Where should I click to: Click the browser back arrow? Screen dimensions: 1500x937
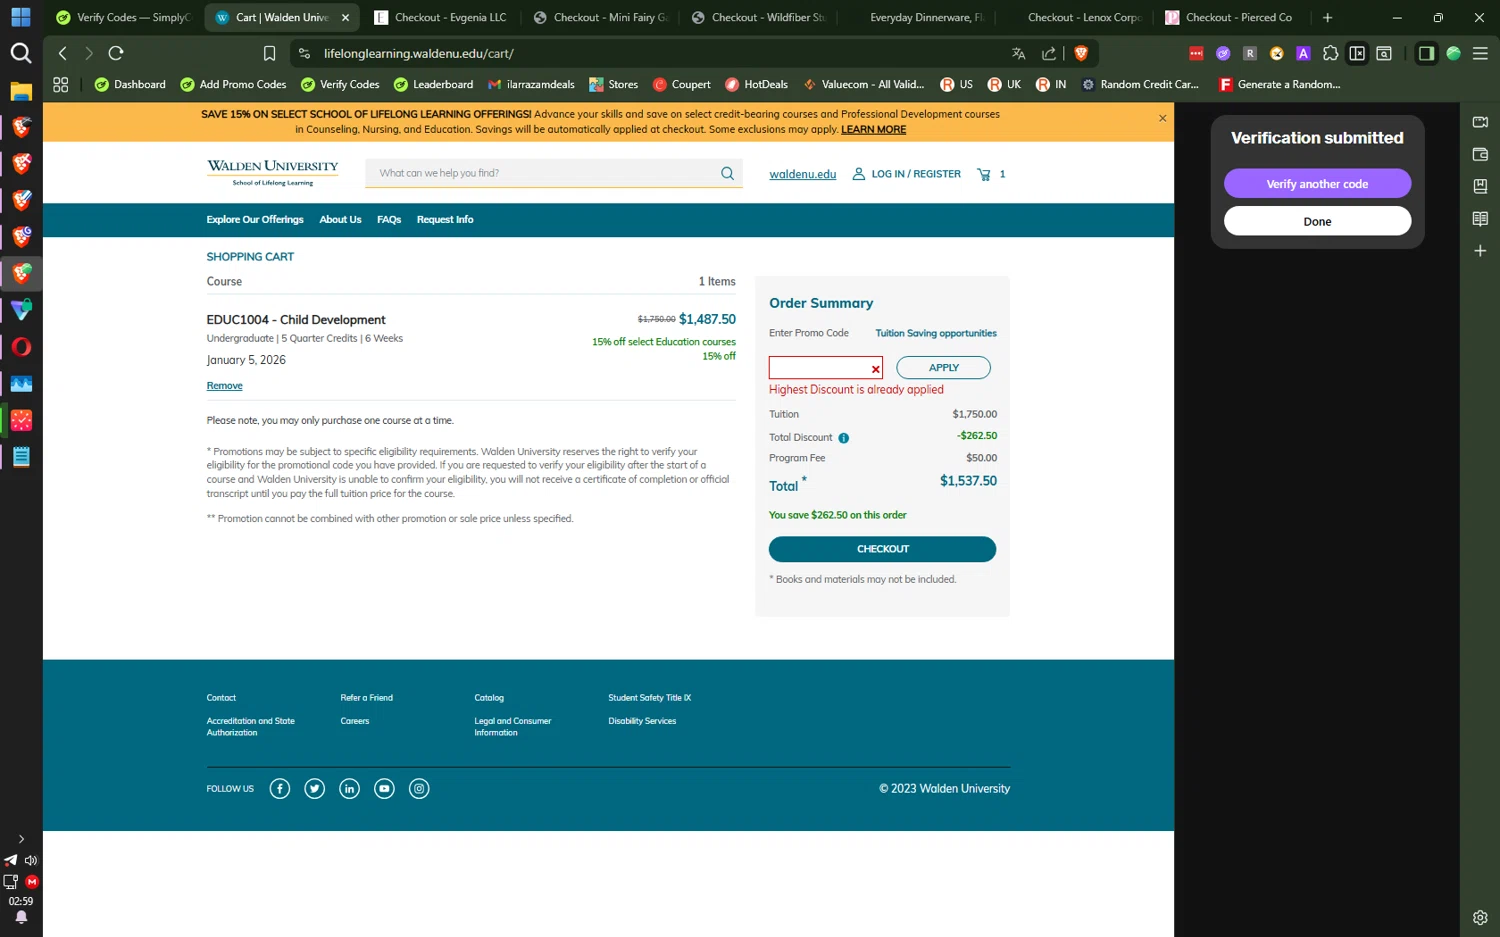coord(63,53)
